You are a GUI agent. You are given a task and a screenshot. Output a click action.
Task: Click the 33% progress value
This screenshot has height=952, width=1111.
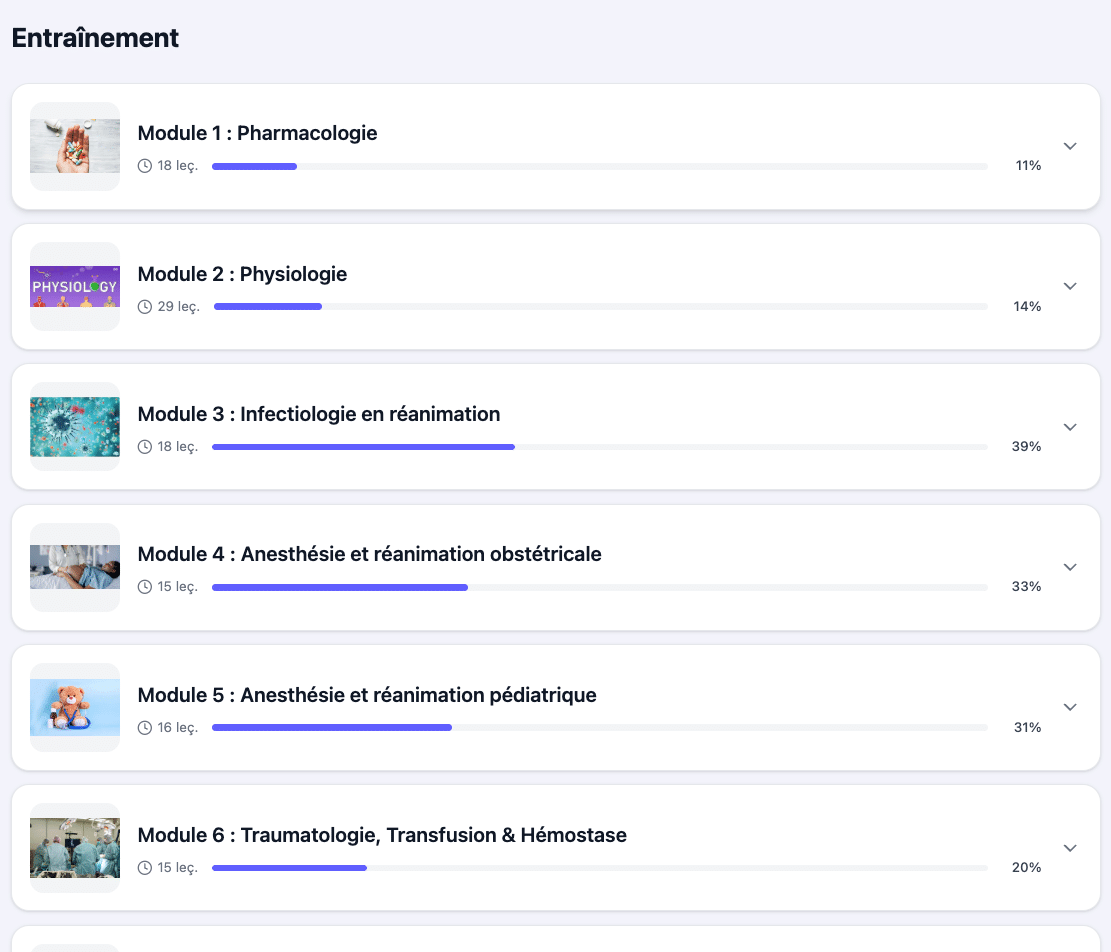(x=1026, y=586)
